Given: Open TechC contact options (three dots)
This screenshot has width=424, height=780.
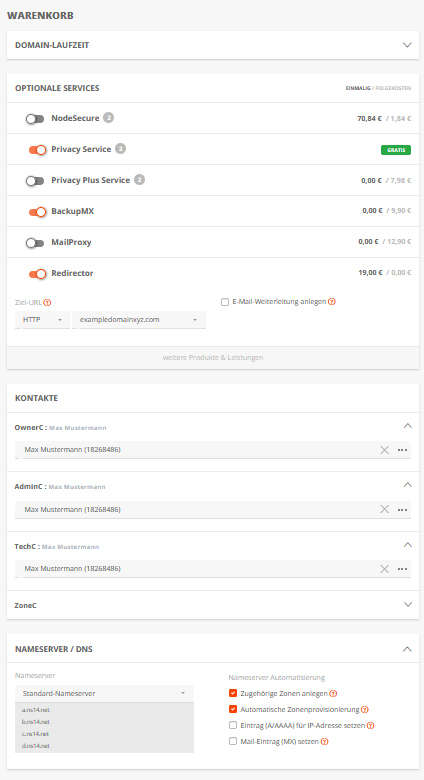Looking at the screenshot, I should point(403,569).
